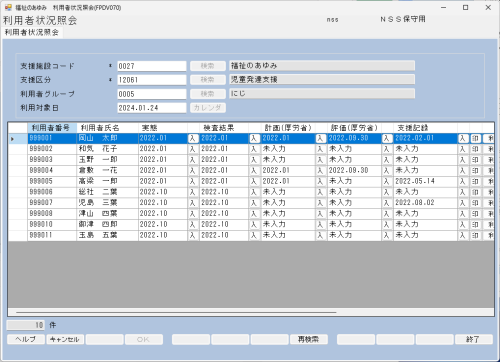
Task: Click 支援記録 date 2022.05.14
Action: coord(425,181)
